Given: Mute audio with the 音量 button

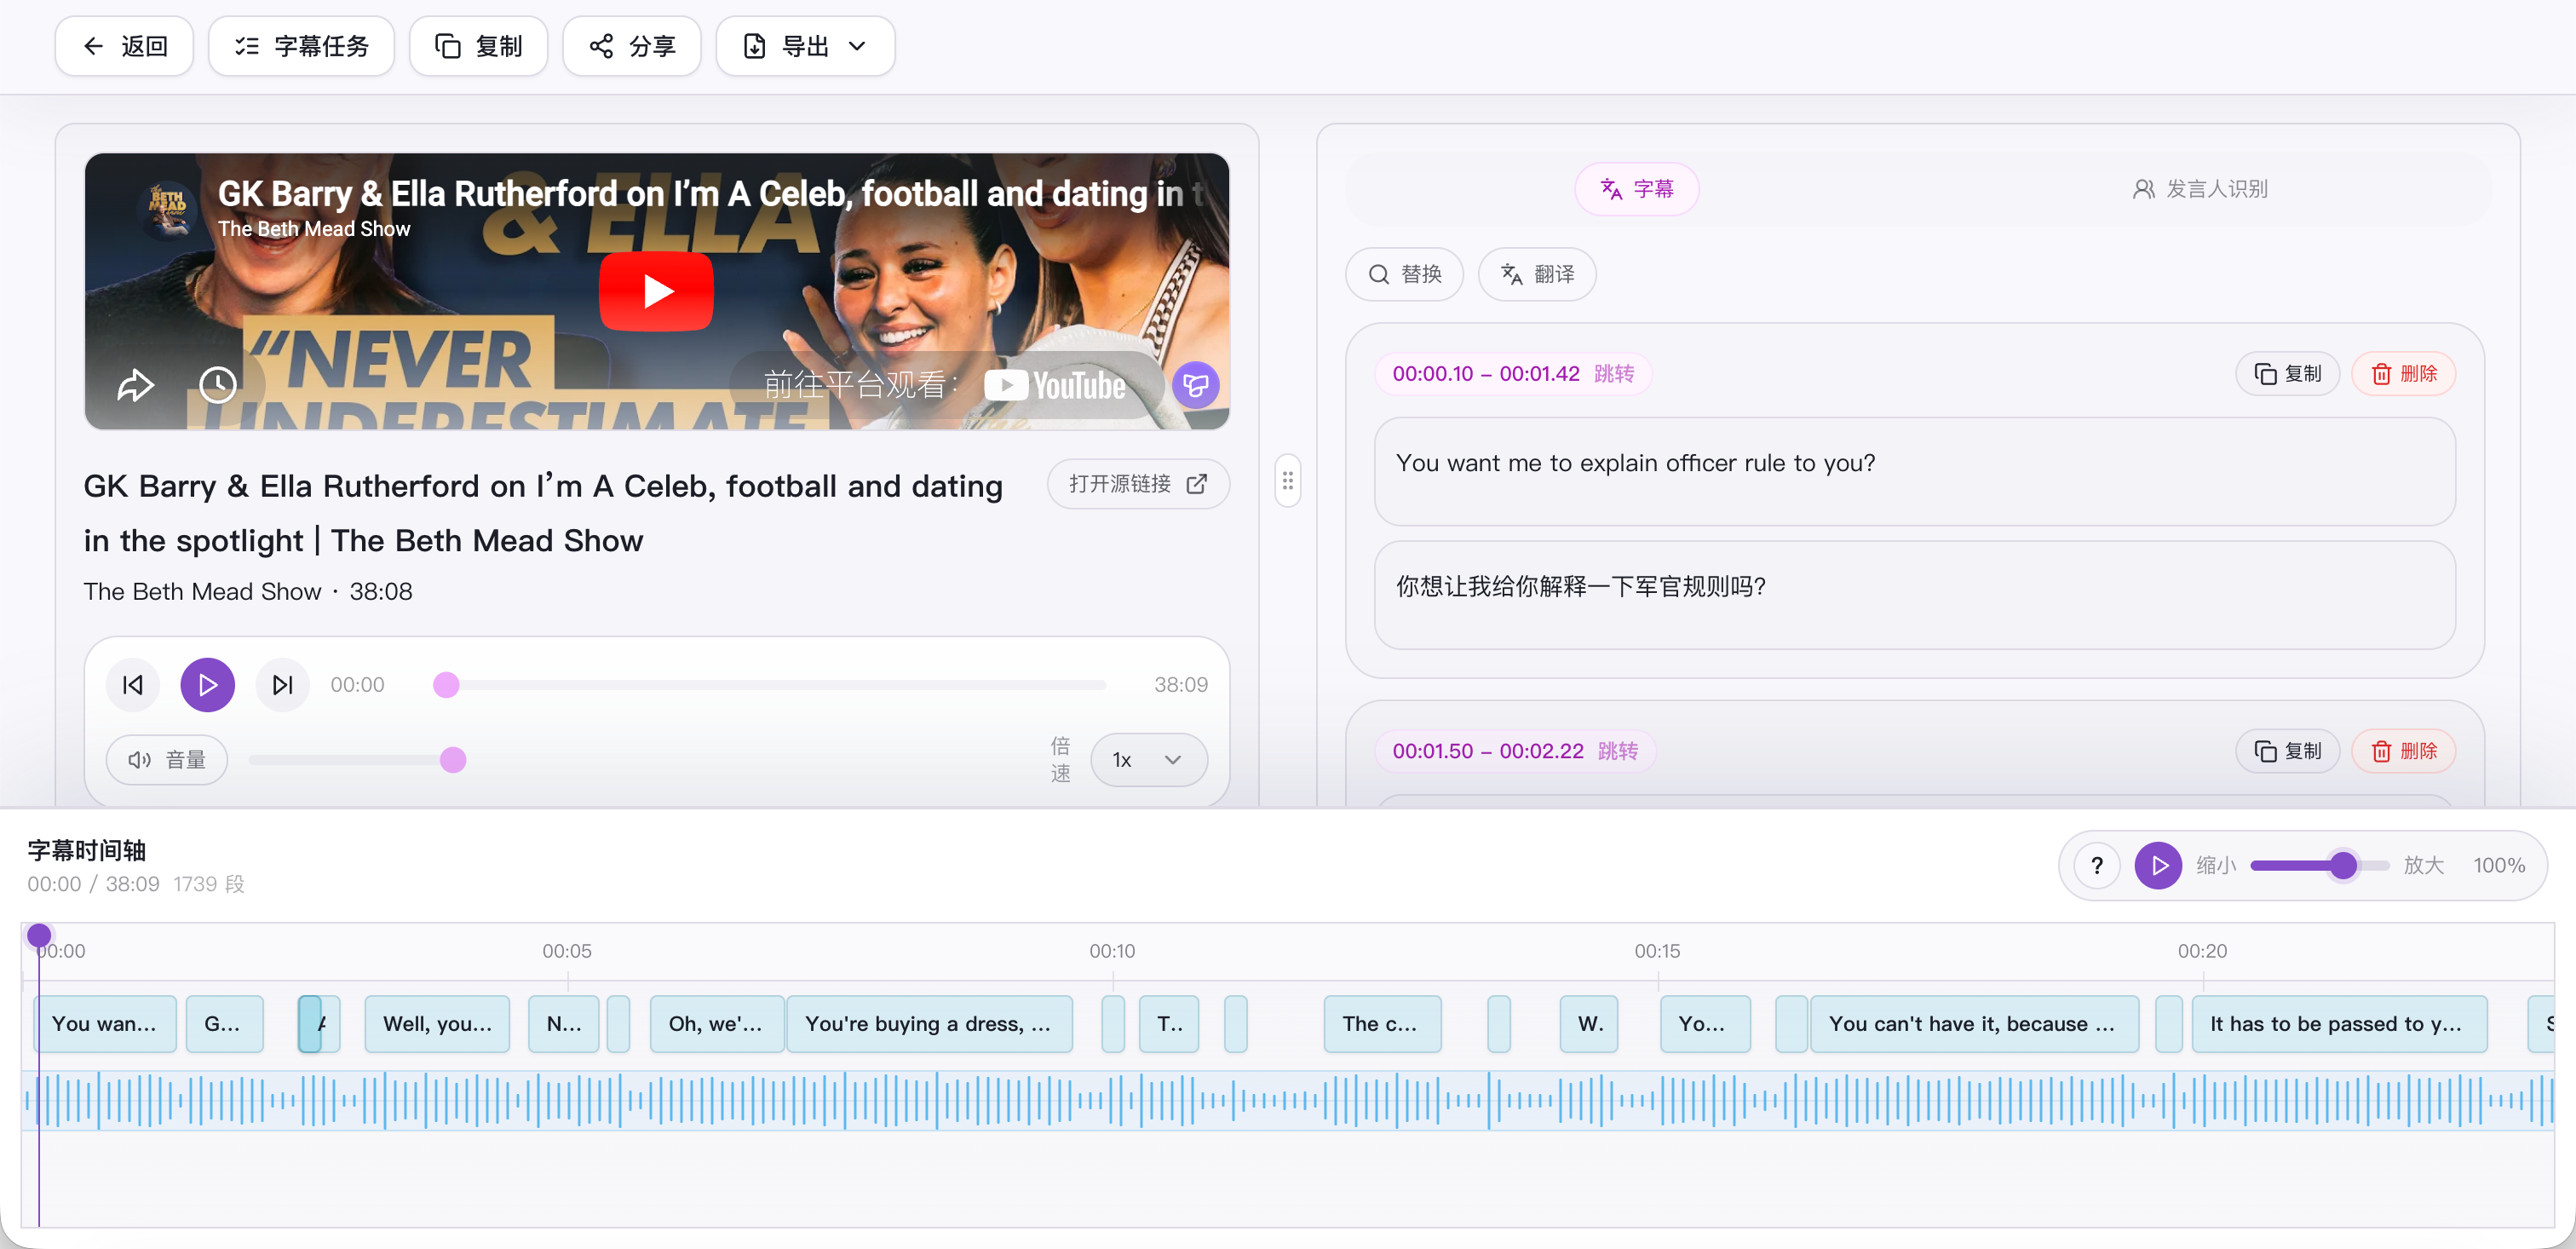Looking at the screenshot, I should coord(167,760).
